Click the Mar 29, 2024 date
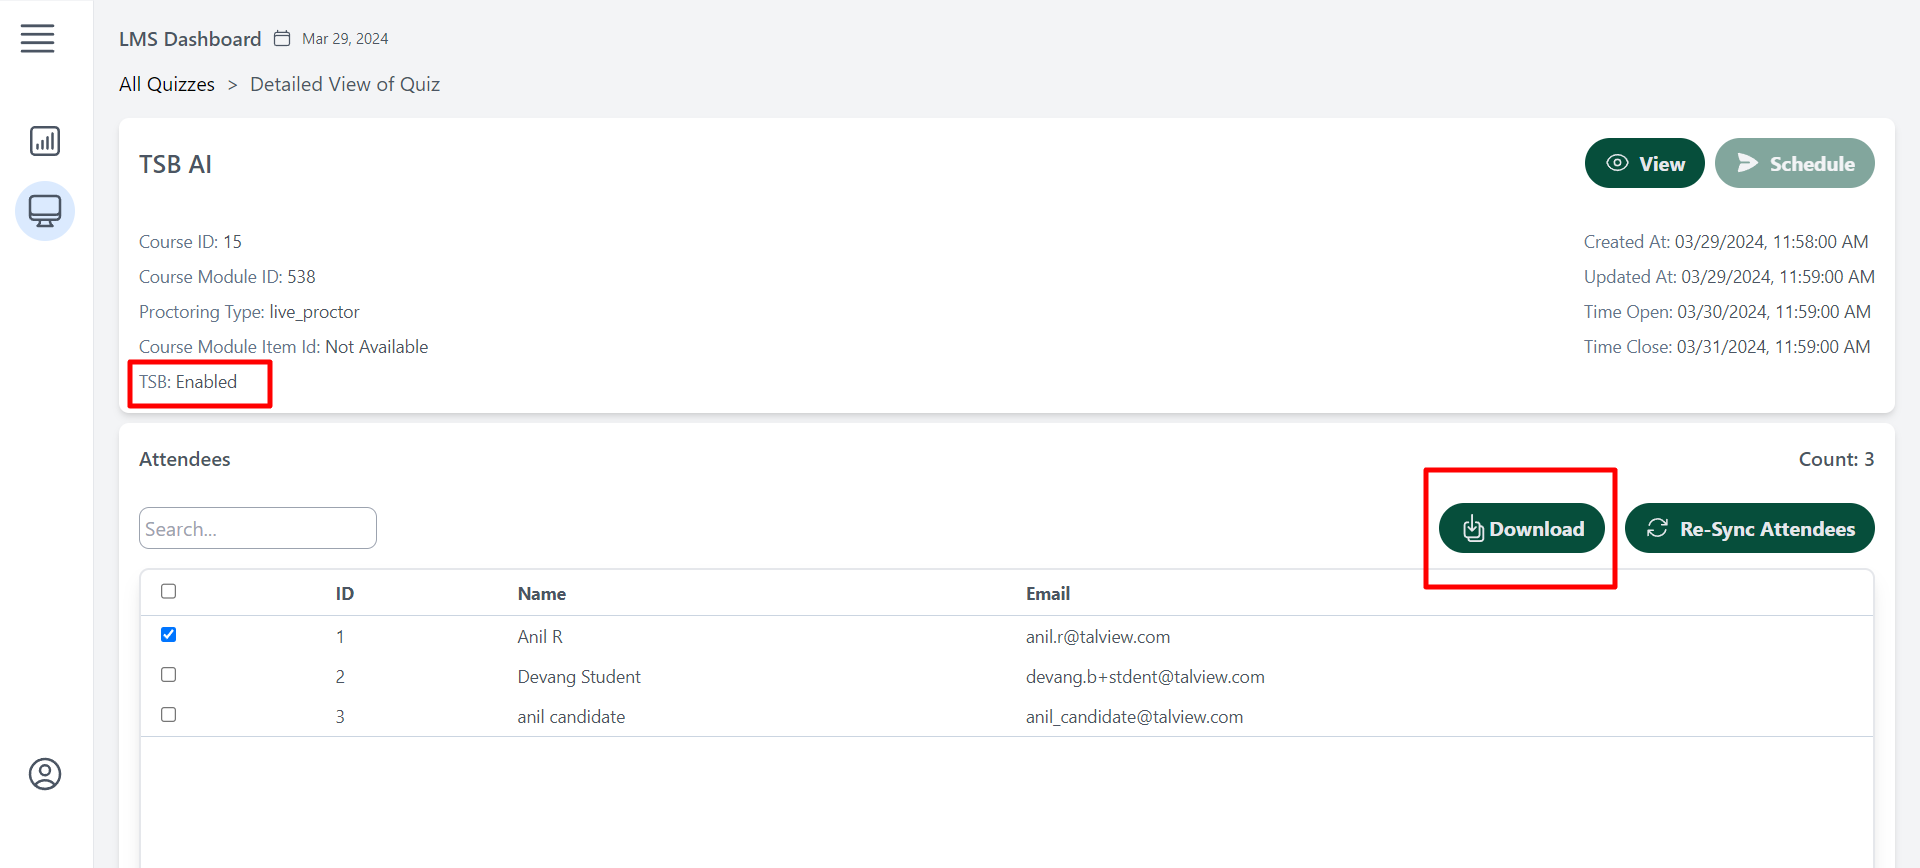The image size is (1920, 868). [x=345, y=39]
